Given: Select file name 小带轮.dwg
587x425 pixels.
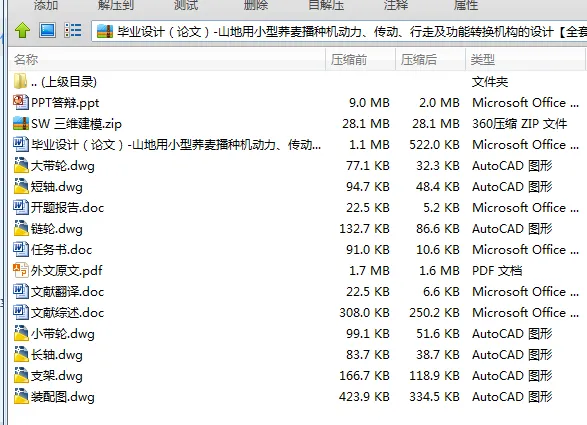Looking at the screenshot, I should [63, 334].
